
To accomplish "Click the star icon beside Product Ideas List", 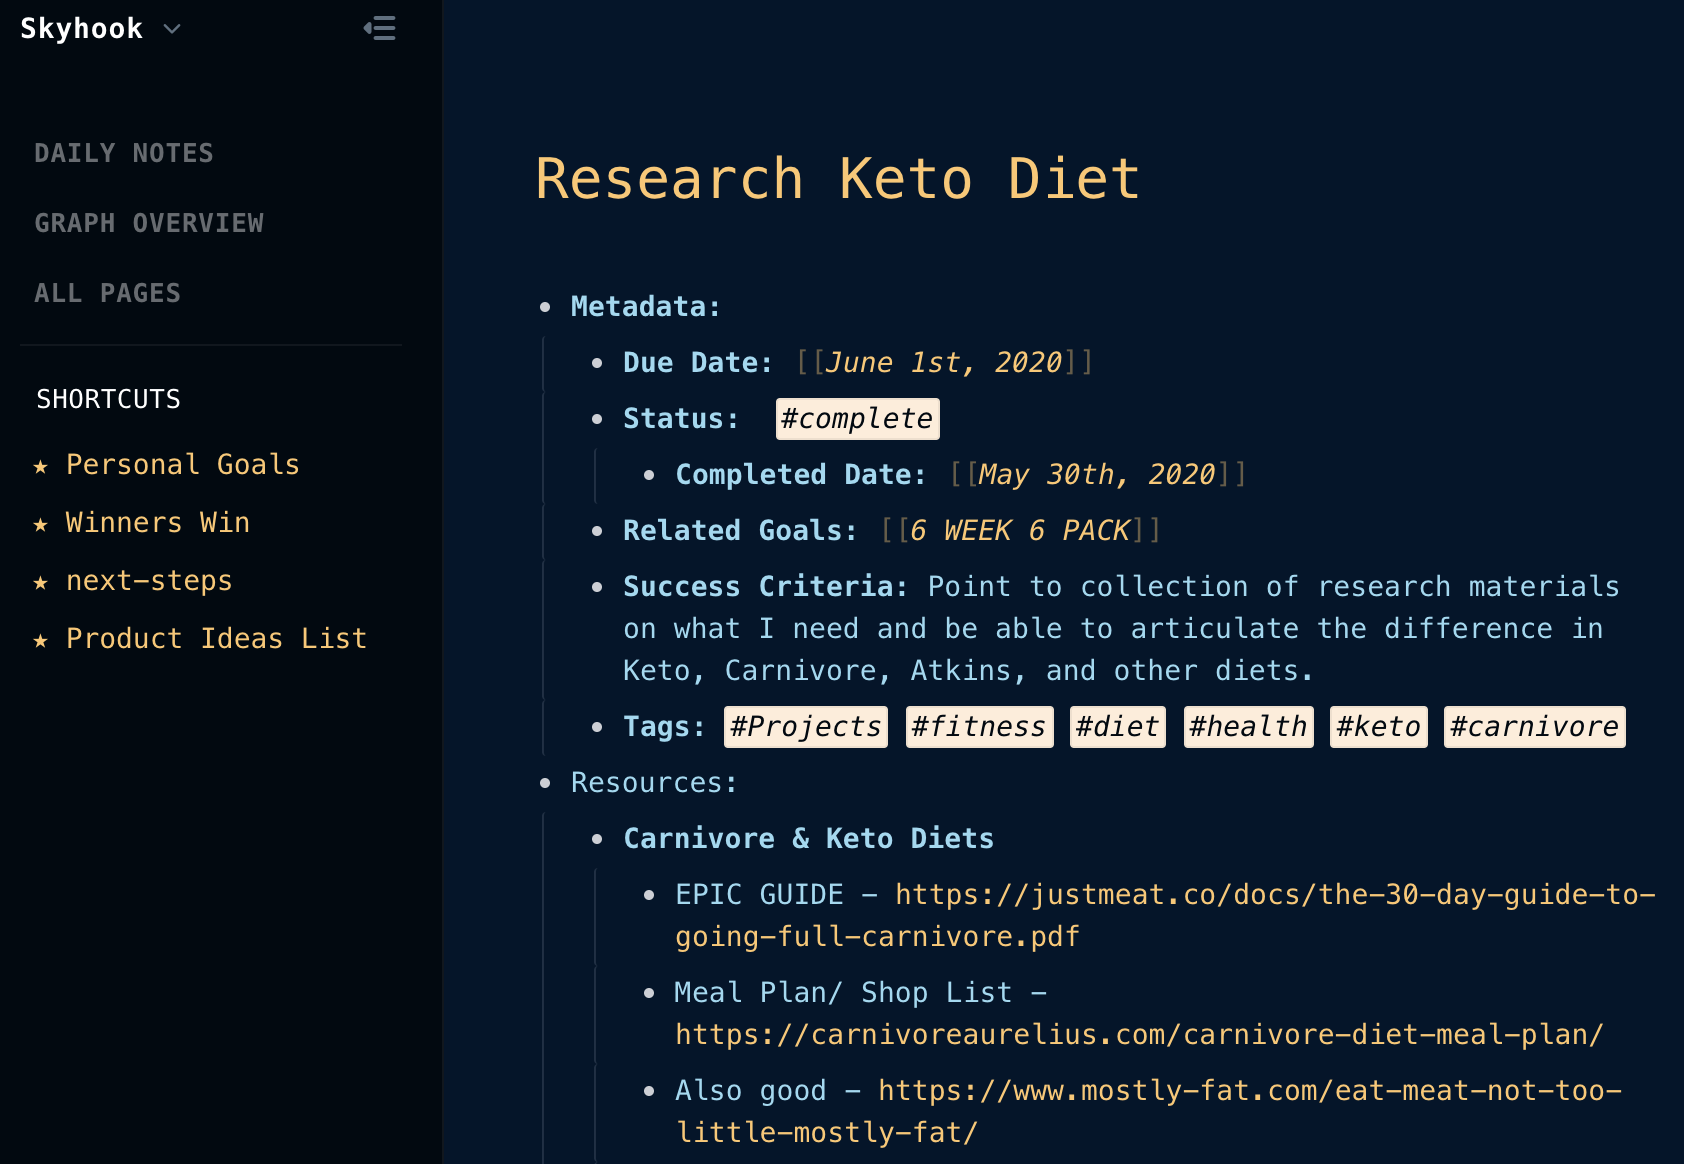I will point(40,640).
